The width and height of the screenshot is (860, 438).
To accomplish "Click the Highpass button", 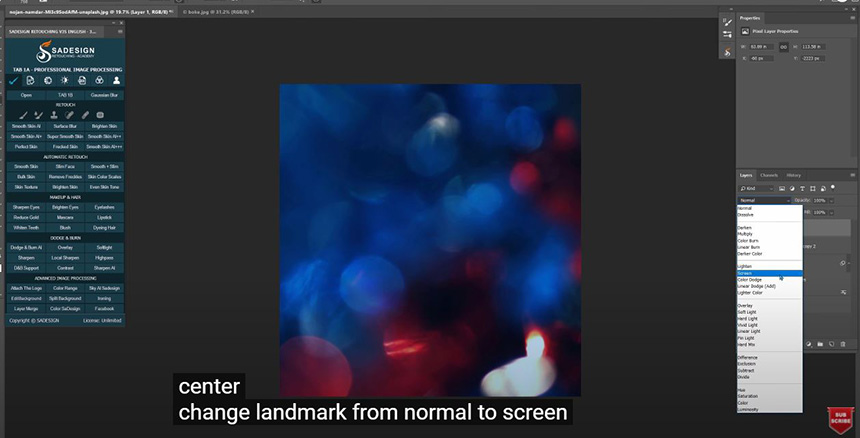I will pos(104,258).
